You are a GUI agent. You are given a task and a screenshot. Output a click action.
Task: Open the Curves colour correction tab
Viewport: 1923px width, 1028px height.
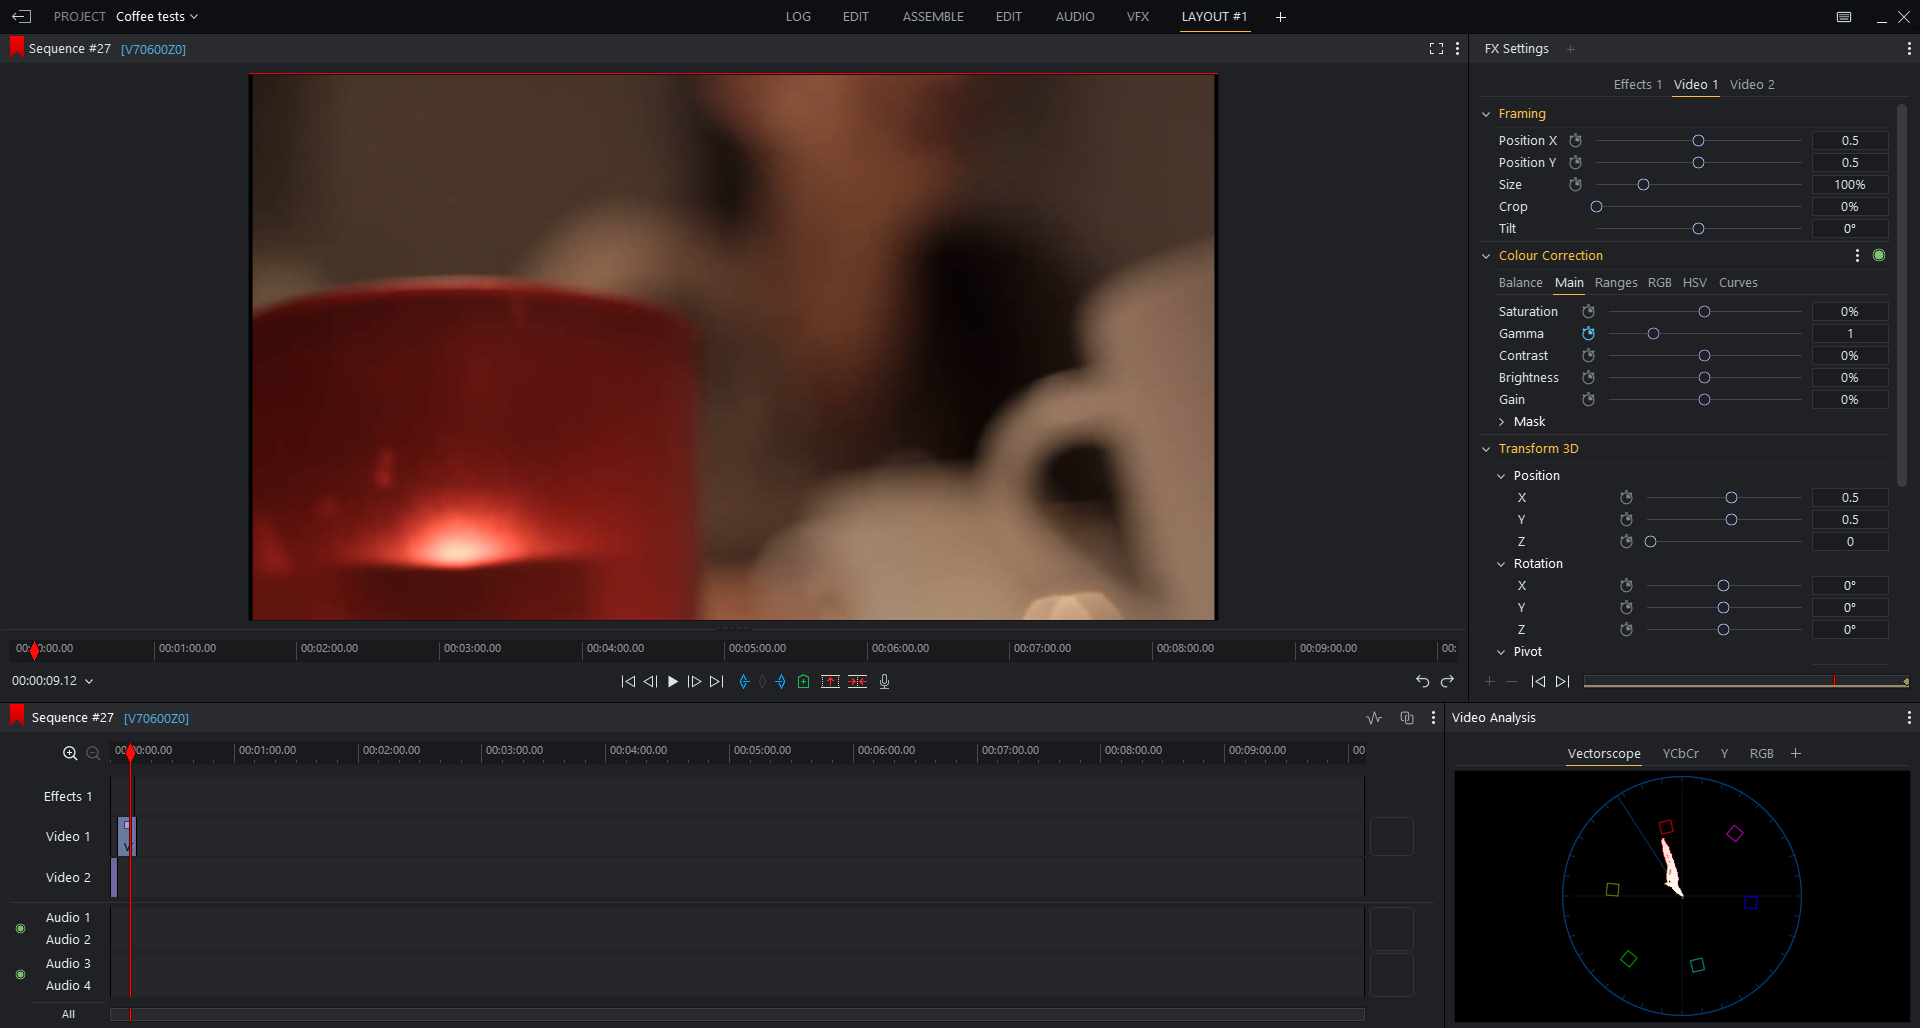[1740, 283]
